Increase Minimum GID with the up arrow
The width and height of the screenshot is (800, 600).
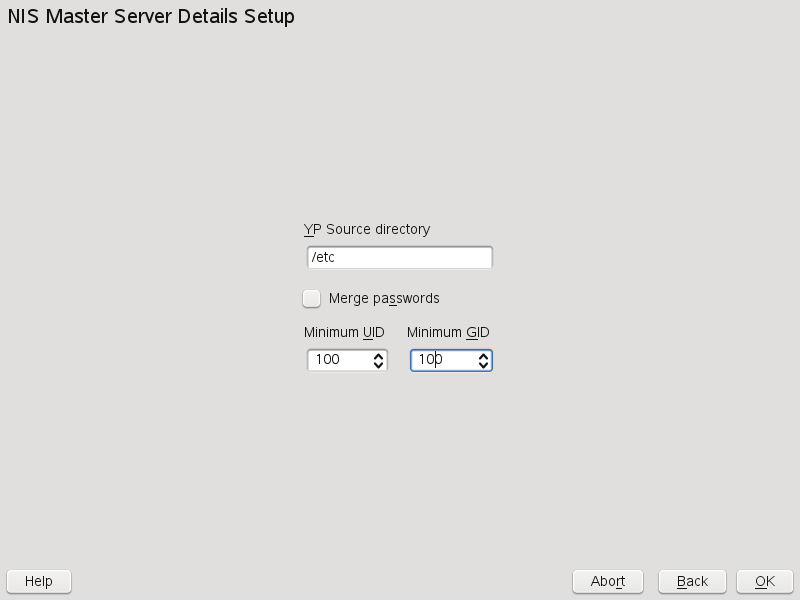(x=483, y=355)
